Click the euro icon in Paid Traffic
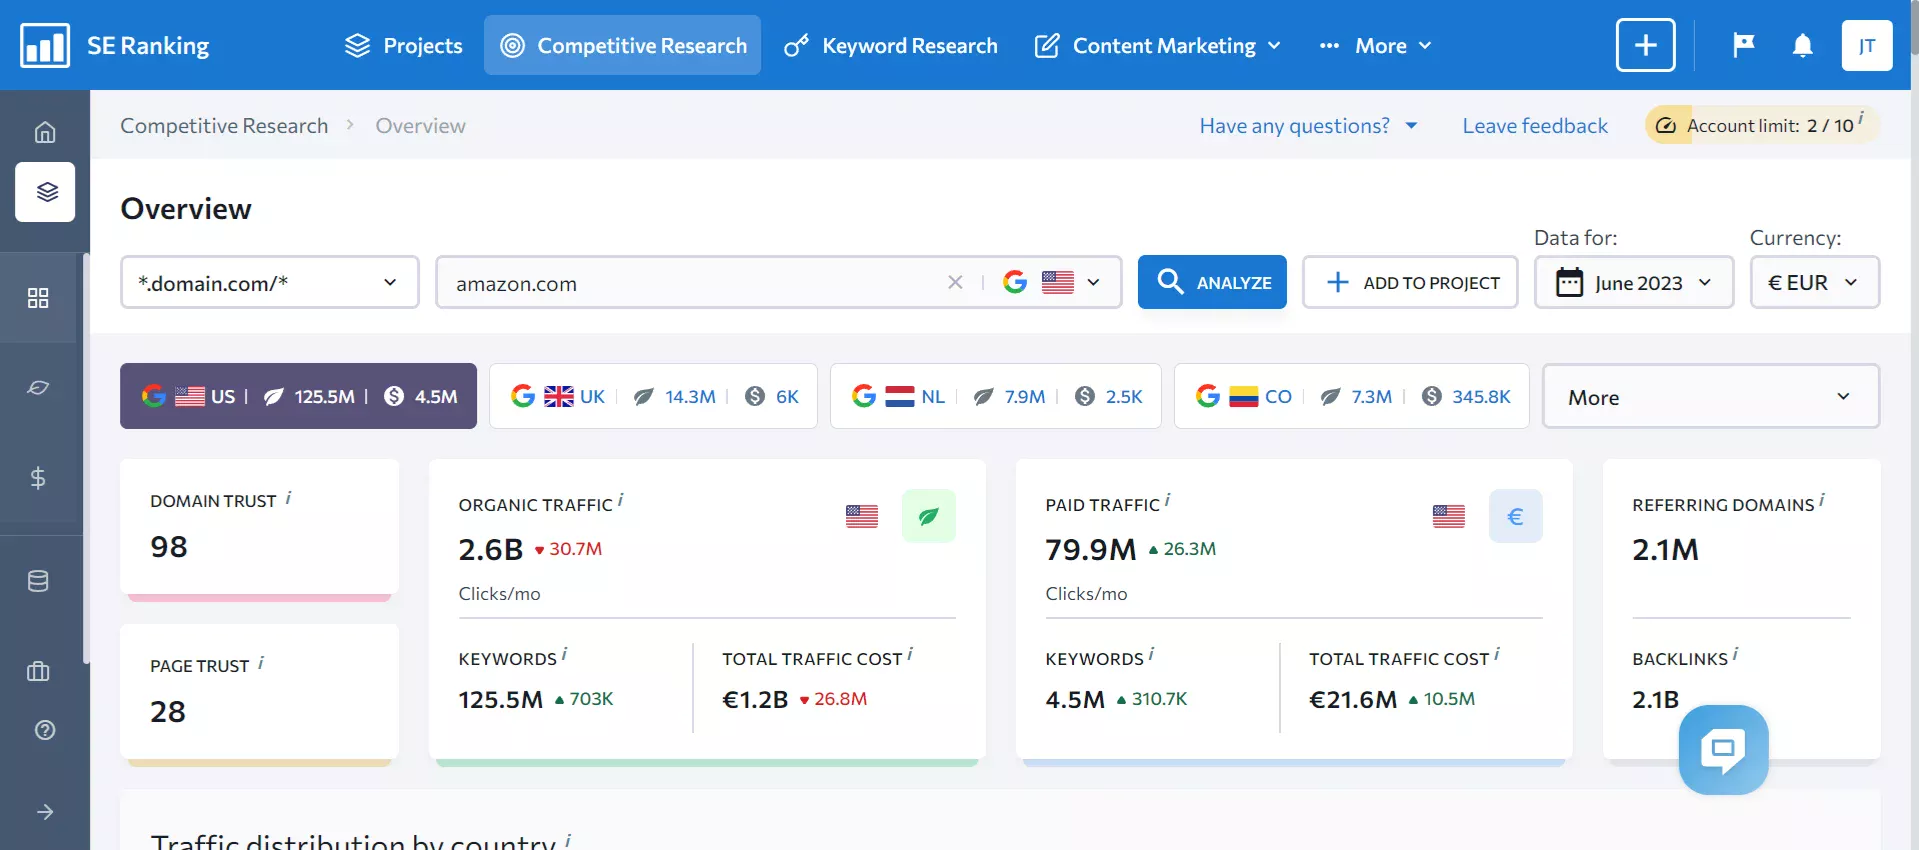Viewport: 1919px width, 850px height. (1515, 516)
